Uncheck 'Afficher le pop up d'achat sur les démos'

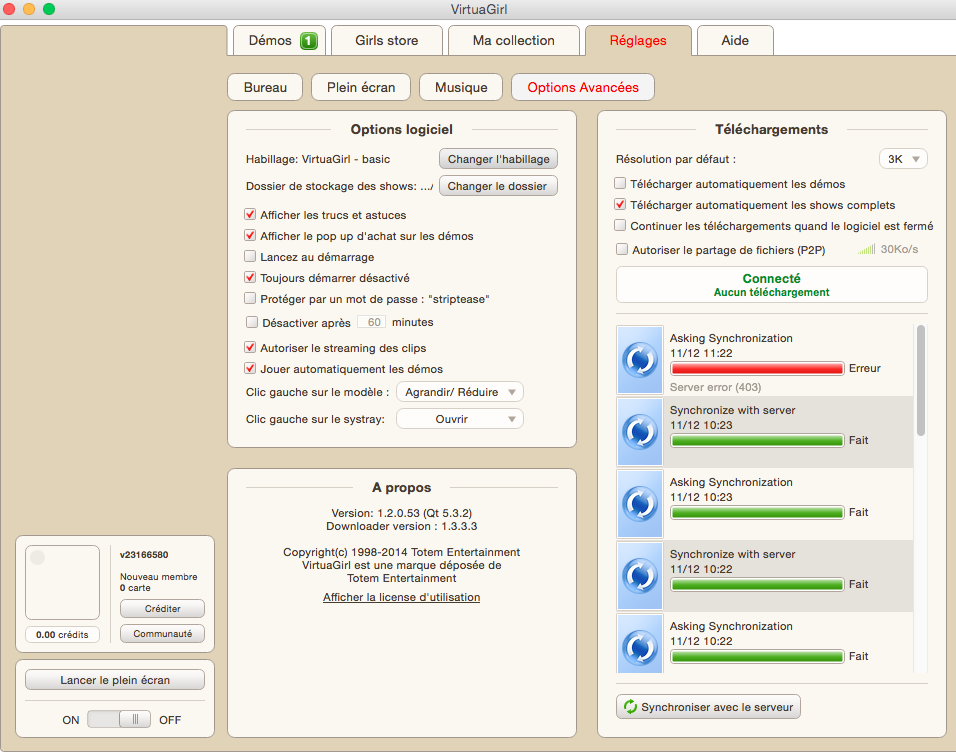tap(250, 235)
